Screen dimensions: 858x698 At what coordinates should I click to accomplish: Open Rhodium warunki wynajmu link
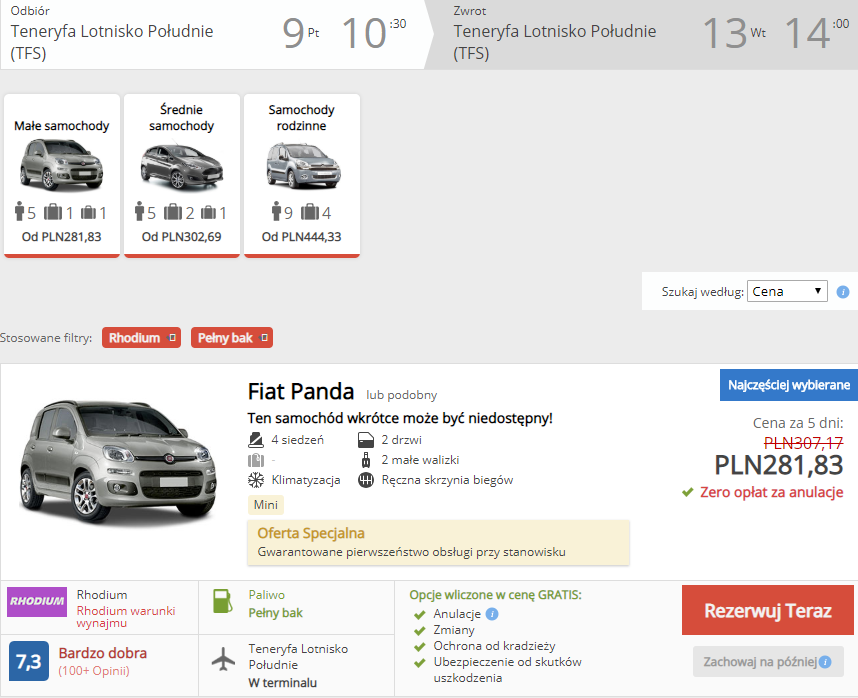click(126, 616)
